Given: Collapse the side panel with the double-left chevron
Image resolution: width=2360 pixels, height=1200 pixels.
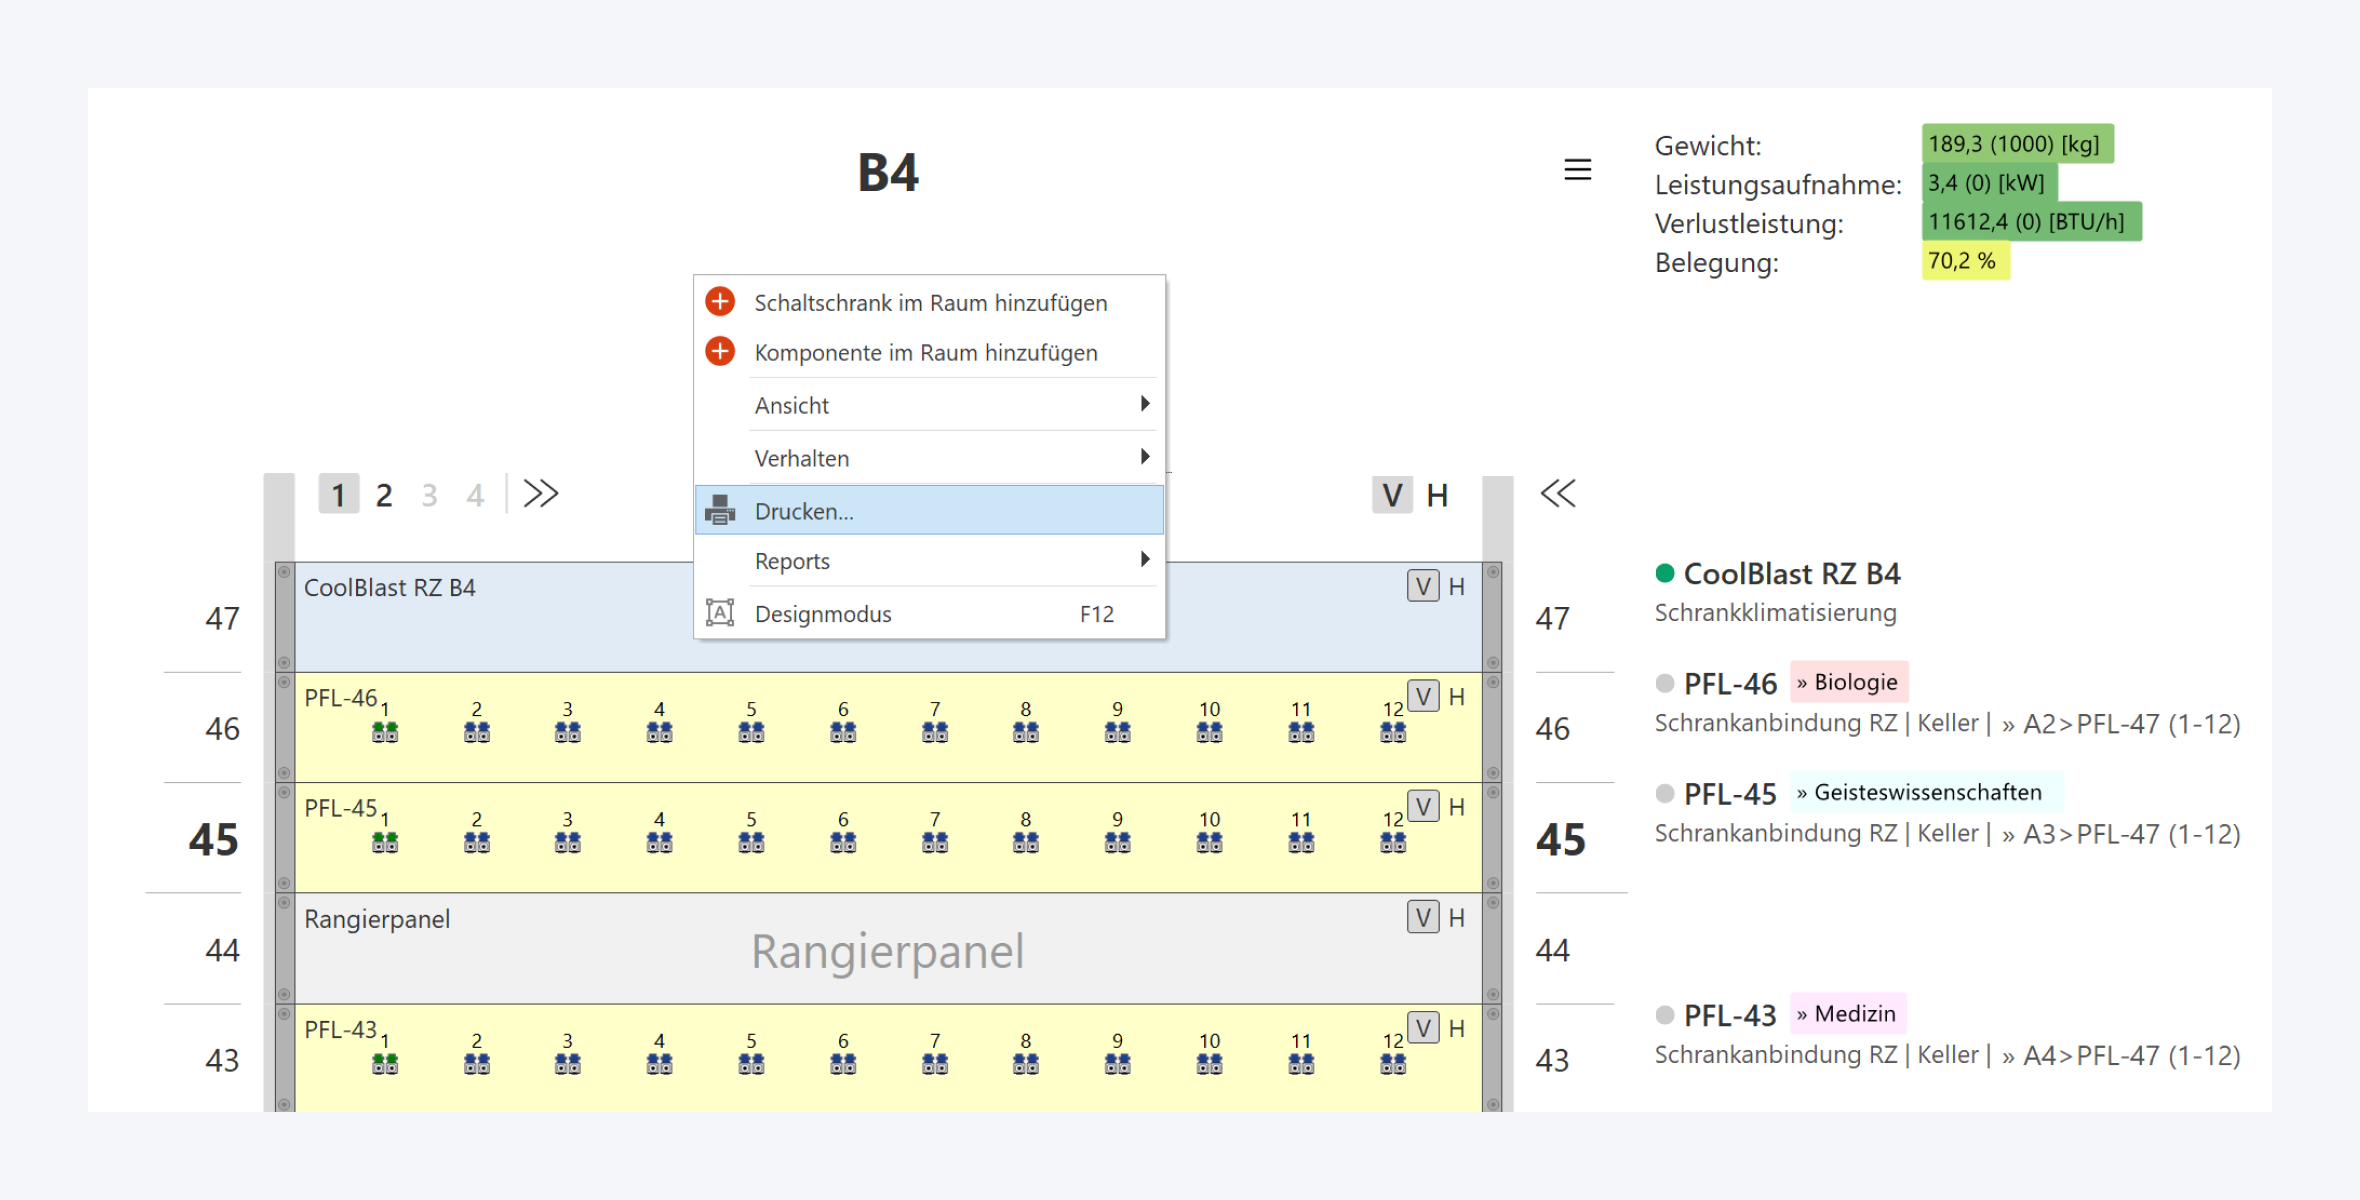Looking at the screenshot, I should pos(1557,494).
